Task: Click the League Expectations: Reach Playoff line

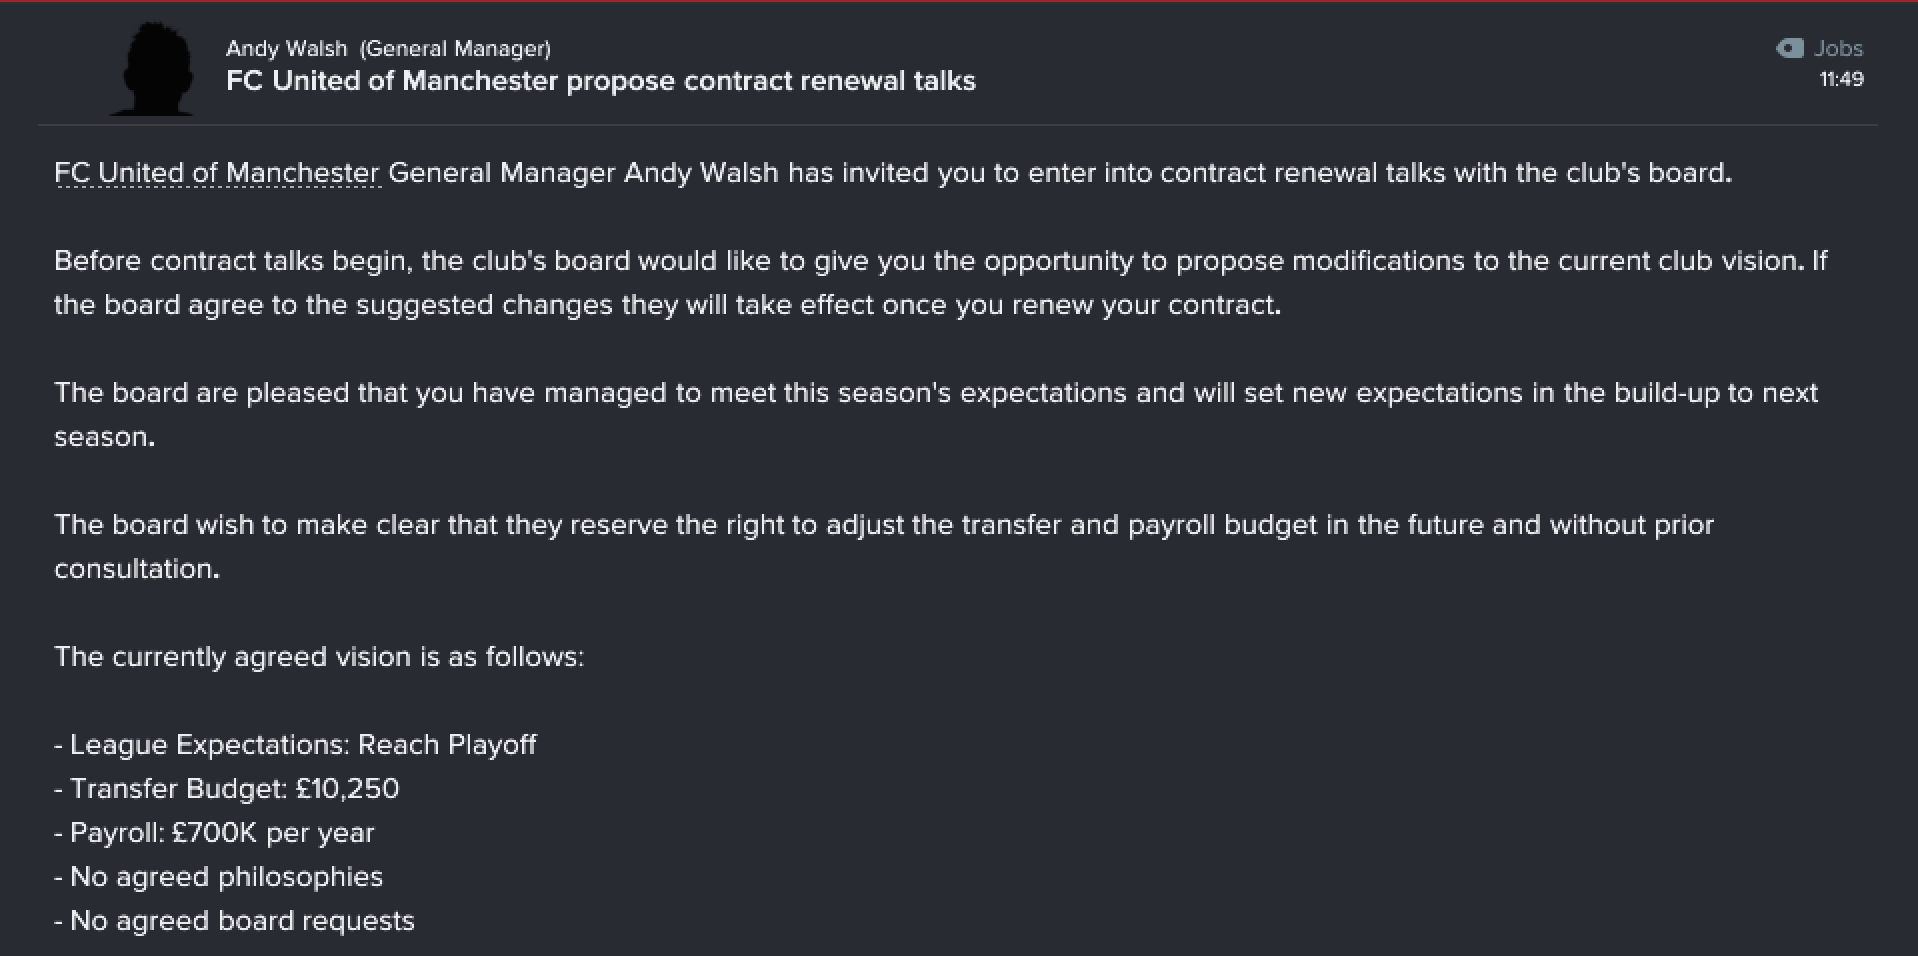Action: [x=295, y=745]
